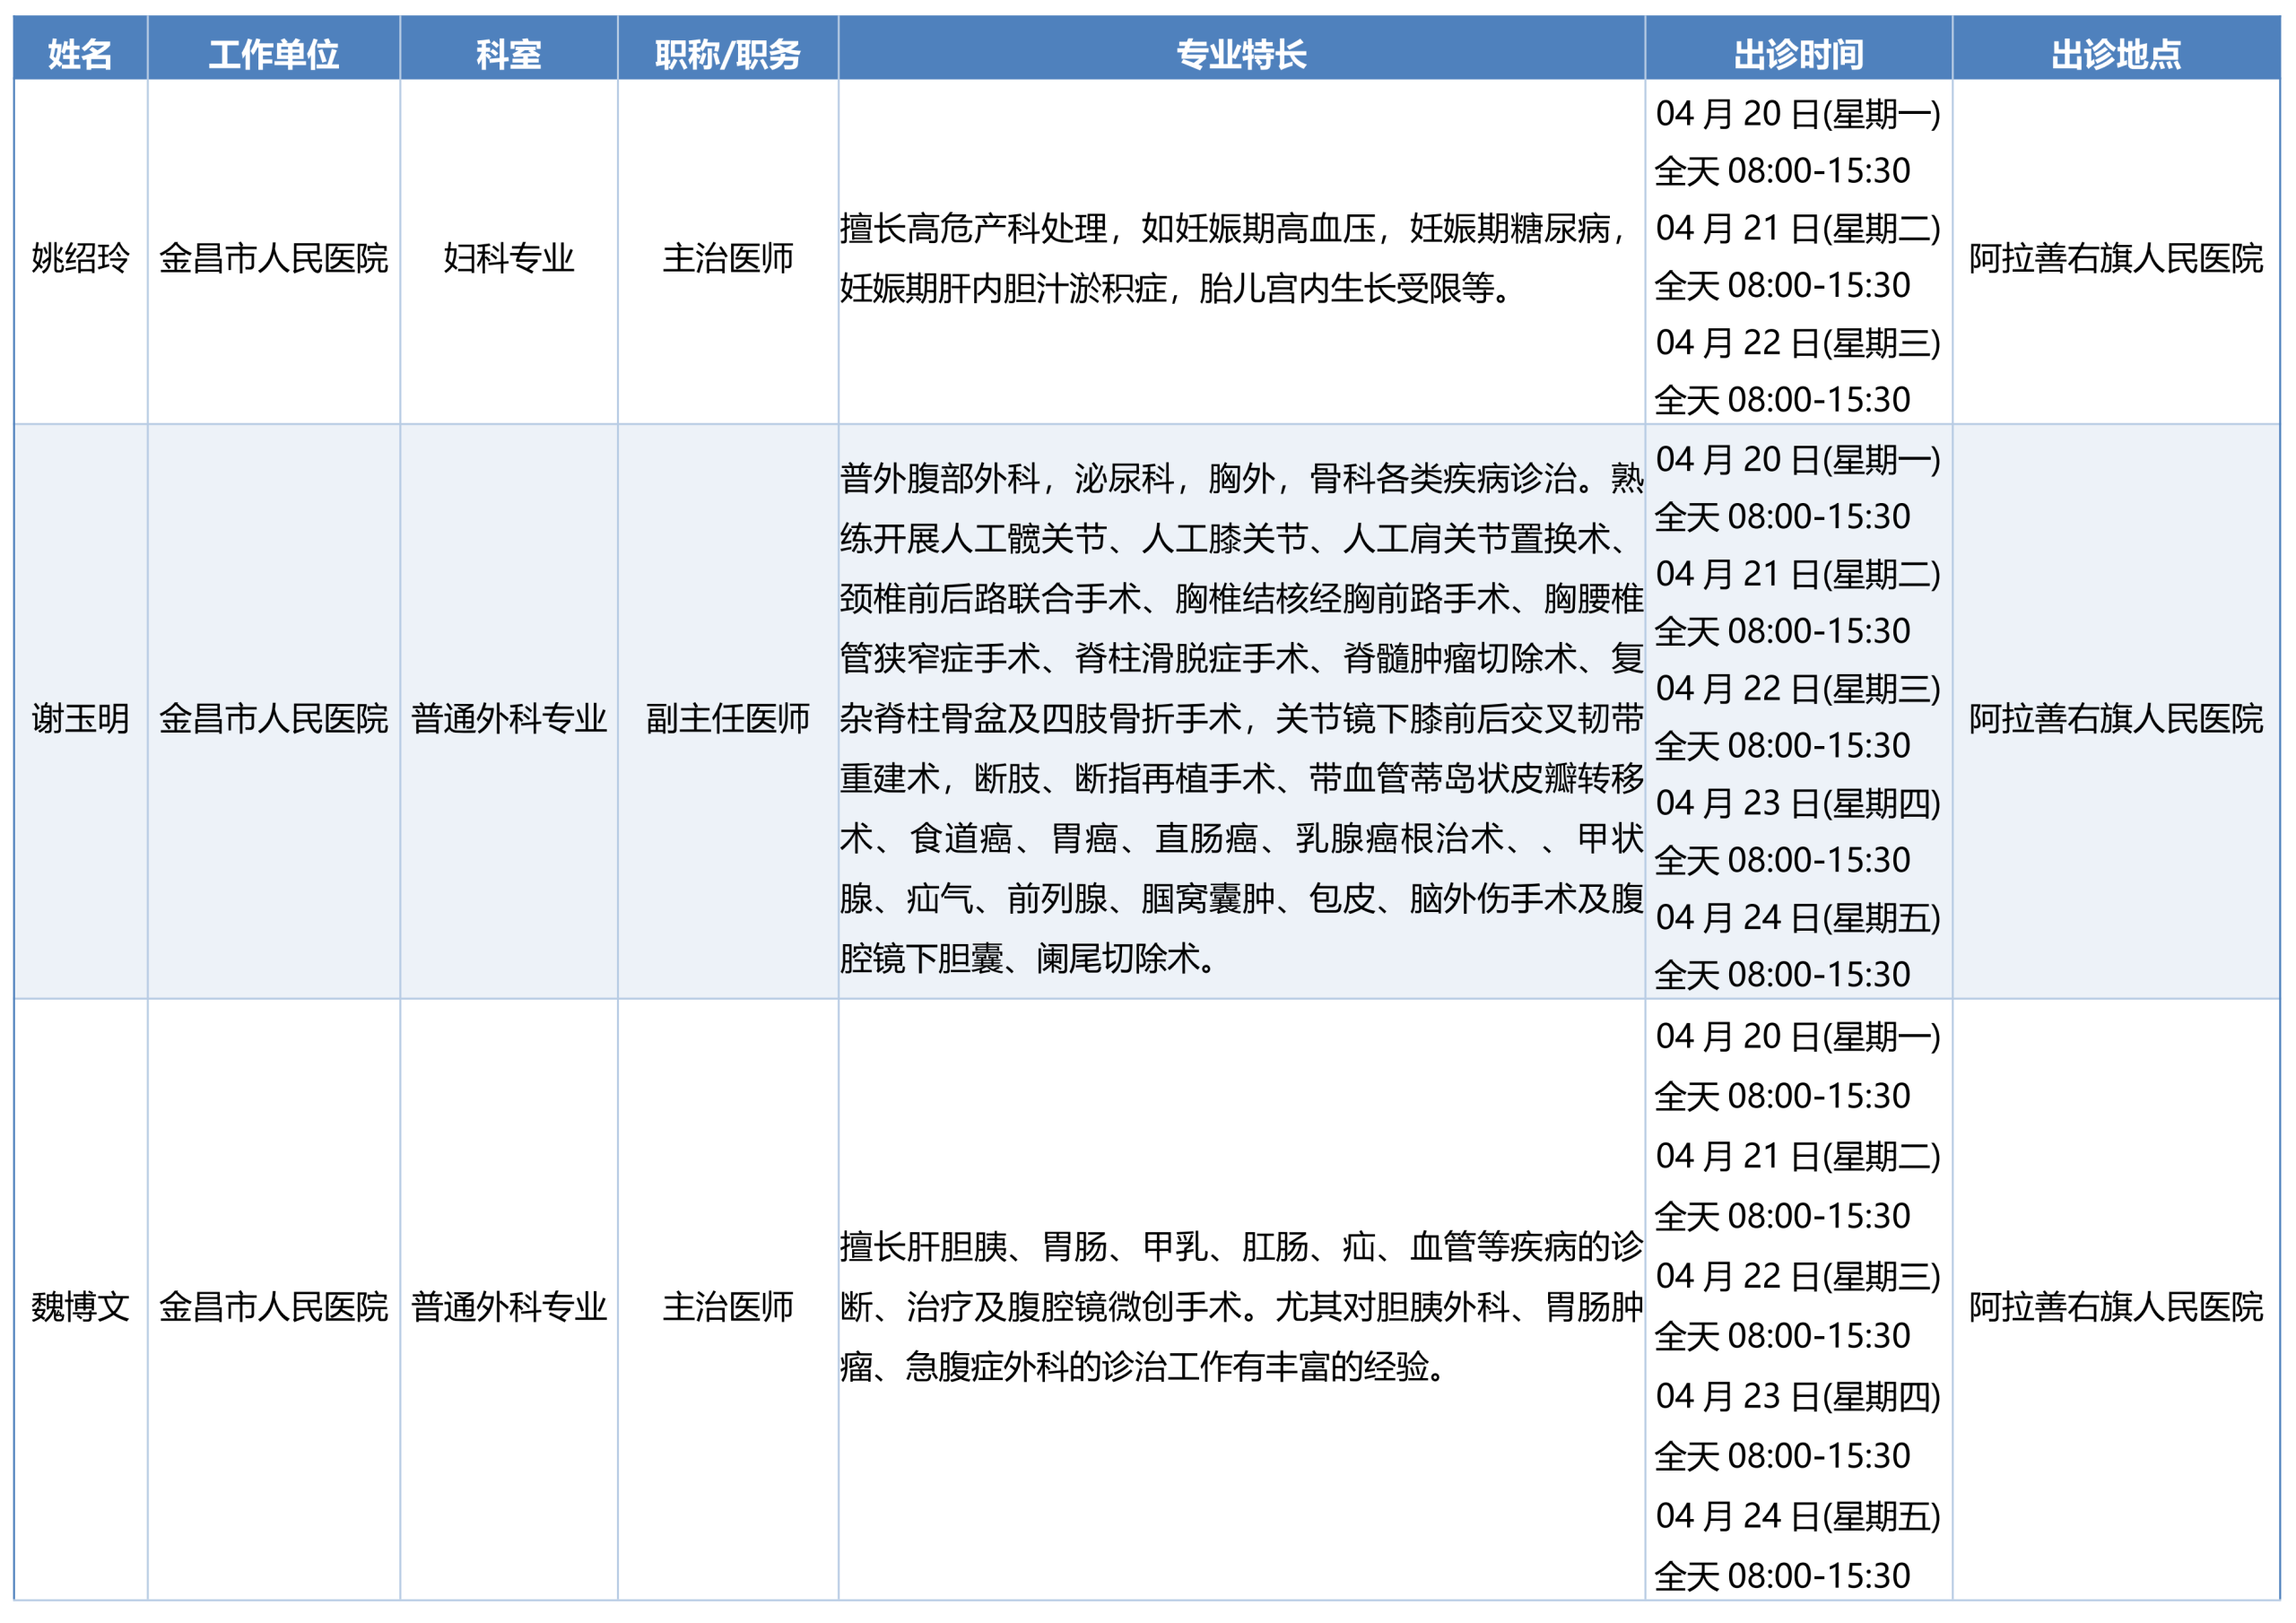Viewport: 2296px width, 1623px height.
Task: Click the 出诊时间 column header
Action: pyautogui.click(x=1797, y=54)
